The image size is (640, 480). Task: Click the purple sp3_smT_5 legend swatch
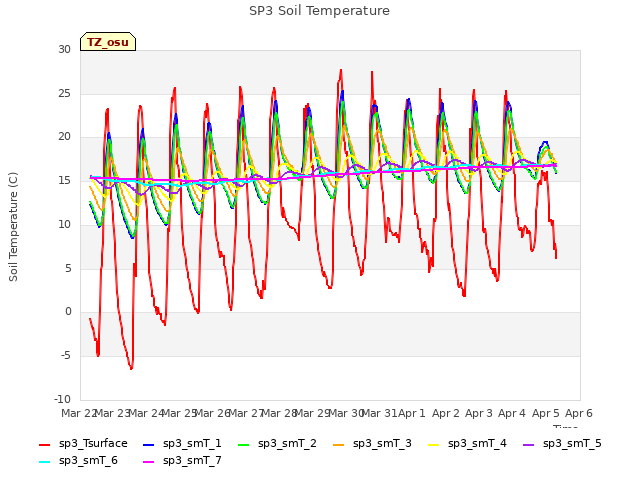[529, 444]
